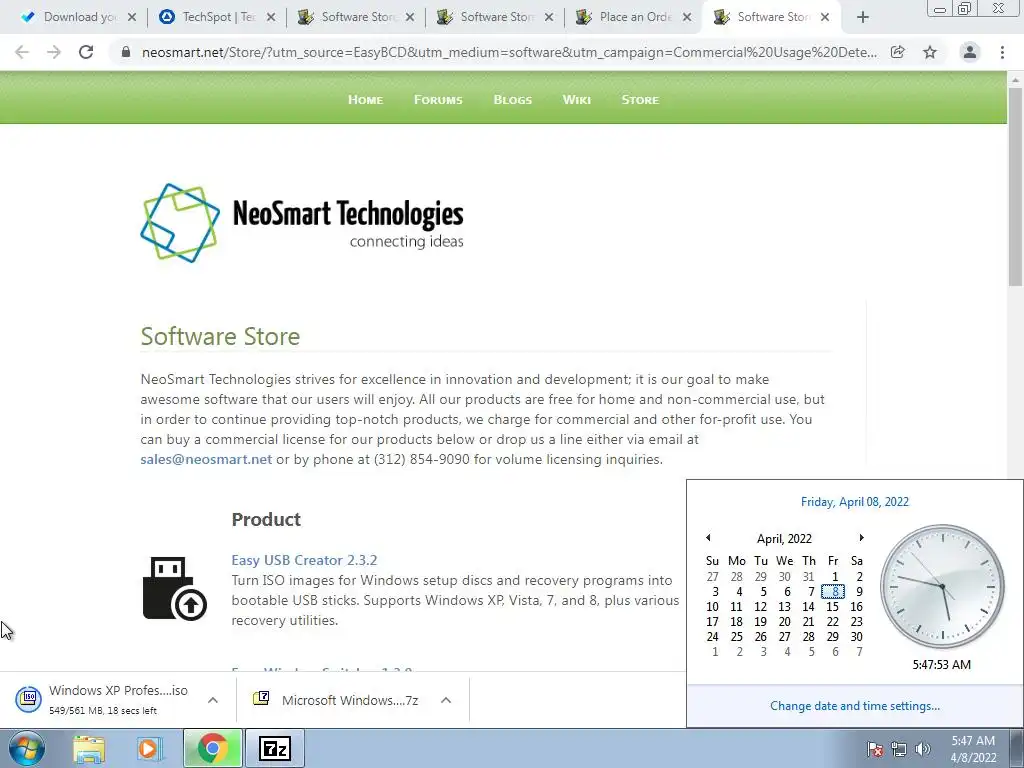Click the page vertical scrollbar thumb
The image size is (1024, 768).
tap(1016, 186)
